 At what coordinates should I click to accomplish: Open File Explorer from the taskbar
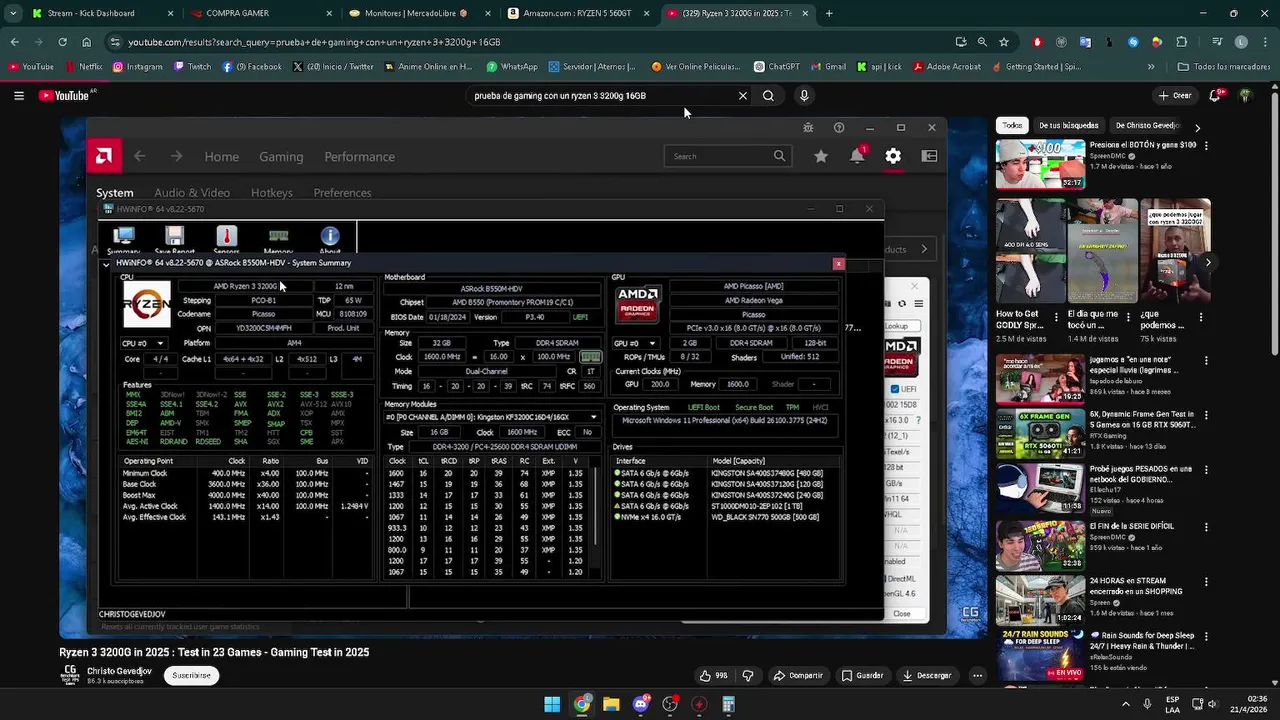(x=611, y=704)
